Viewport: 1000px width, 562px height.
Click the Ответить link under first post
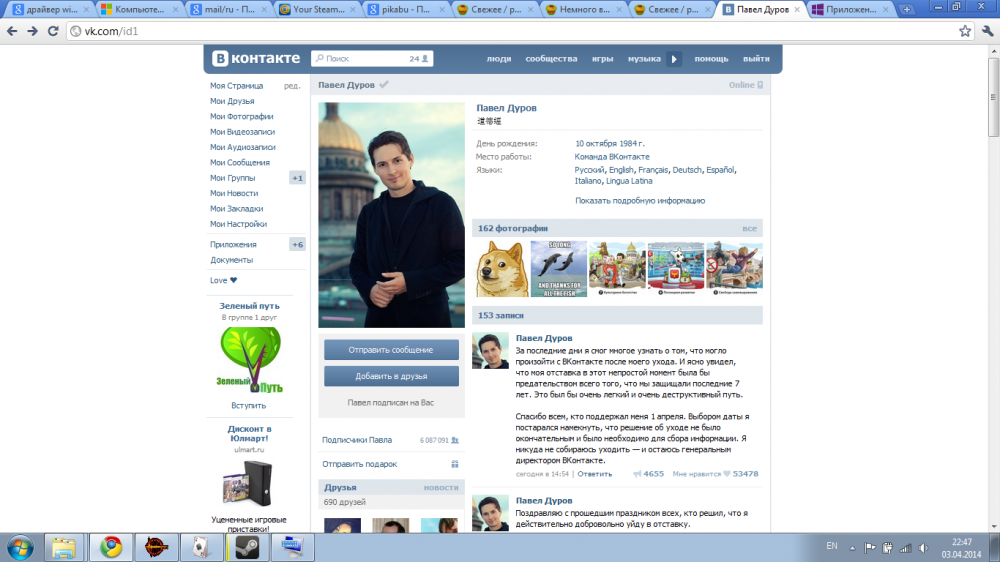tap(594, 474)
